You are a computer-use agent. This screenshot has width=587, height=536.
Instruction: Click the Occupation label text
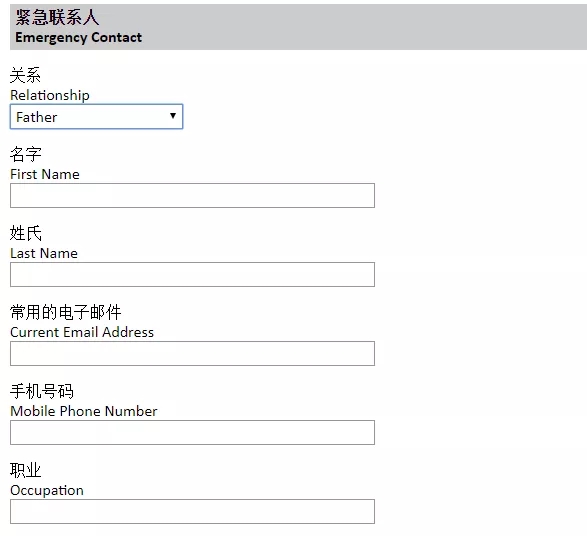tap(47, 491)
